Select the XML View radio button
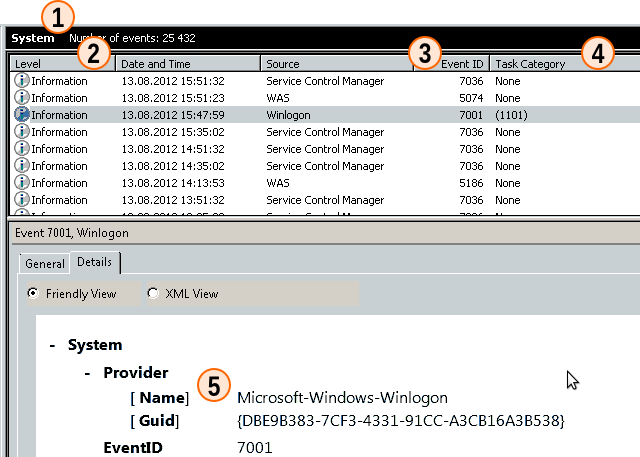Screen dimensions: 640x457 click(153, 293)
